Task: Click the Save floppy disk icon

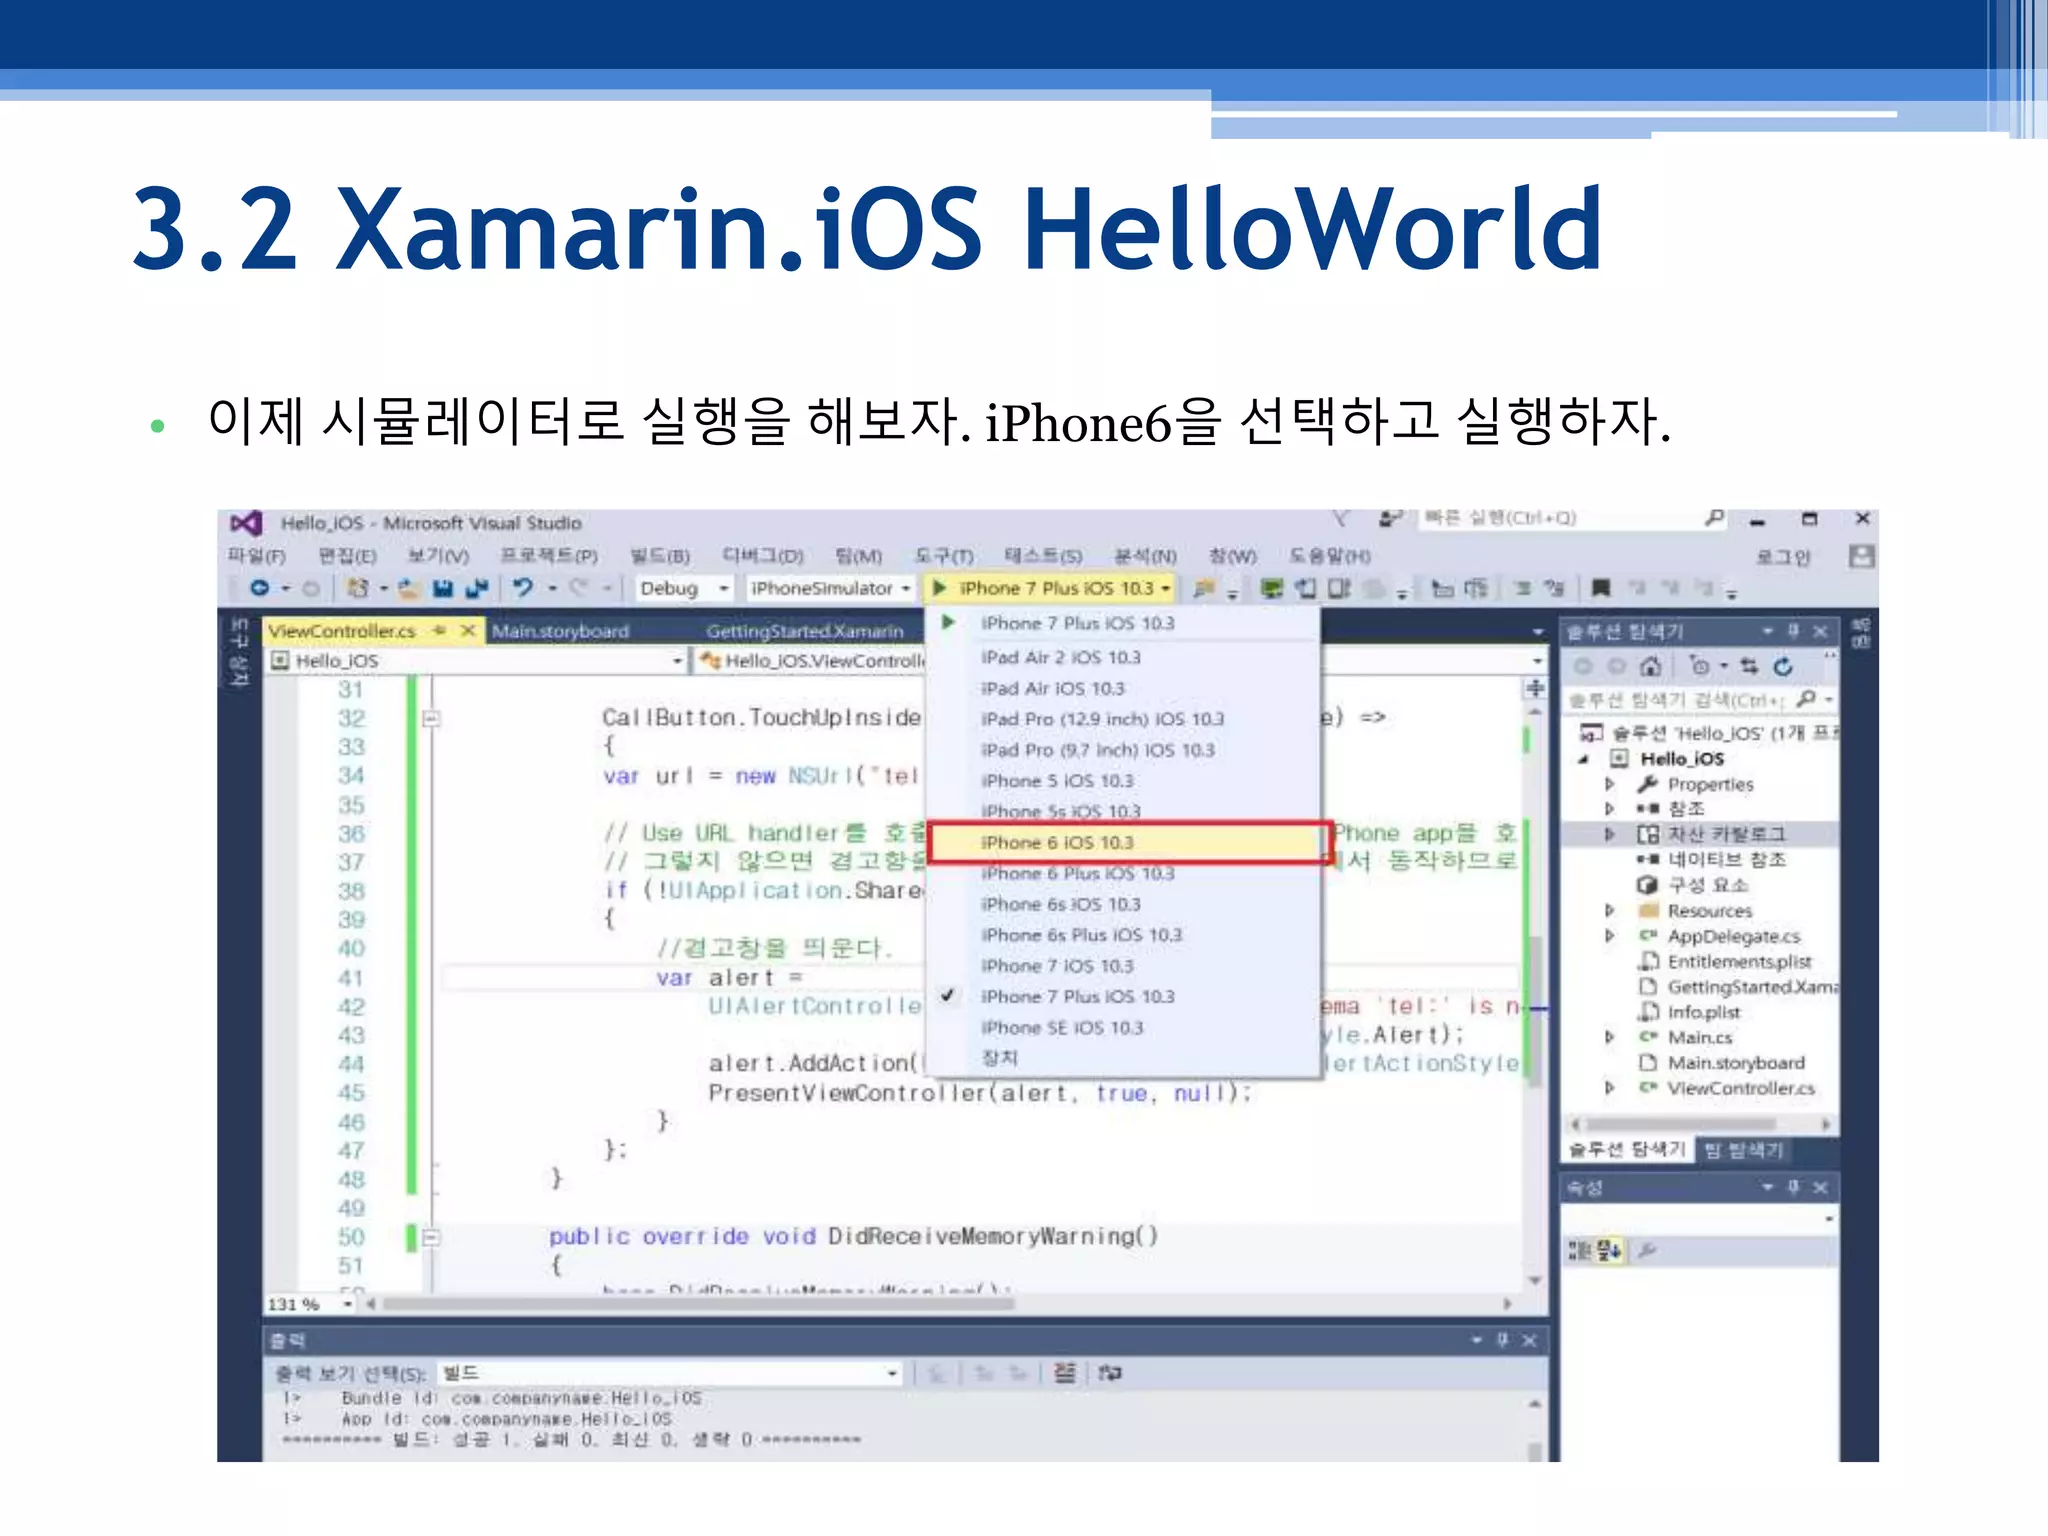Action: [x=443, y=588]
